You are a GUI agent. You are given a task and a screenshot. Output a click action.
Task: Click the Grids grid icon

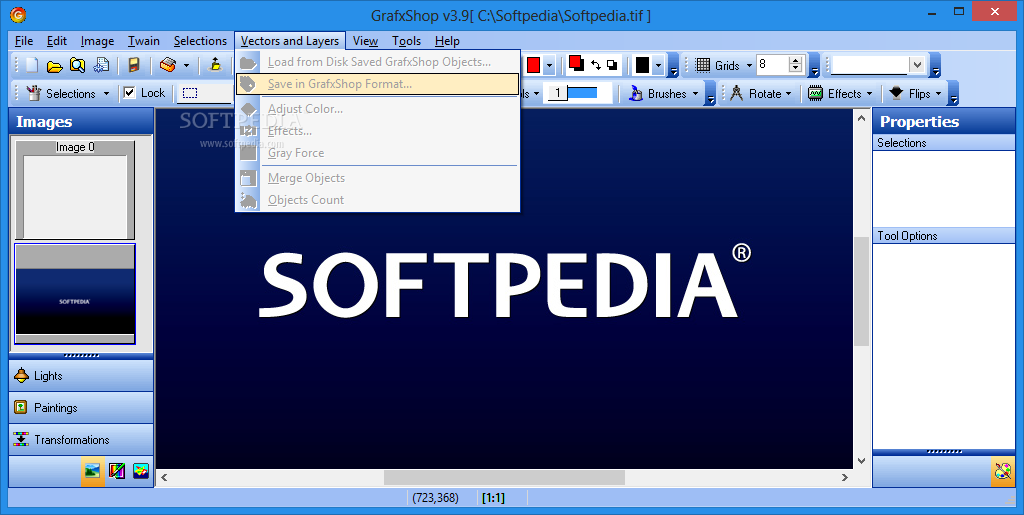703,65
